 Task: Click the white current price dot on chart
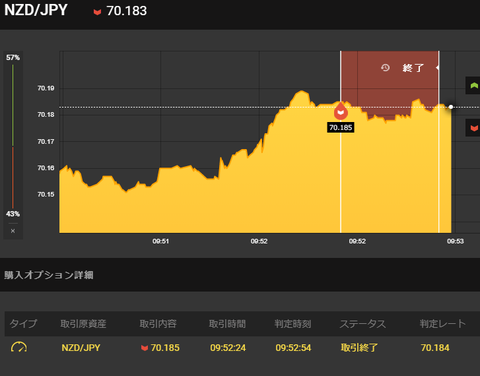(x=451, y=107)
